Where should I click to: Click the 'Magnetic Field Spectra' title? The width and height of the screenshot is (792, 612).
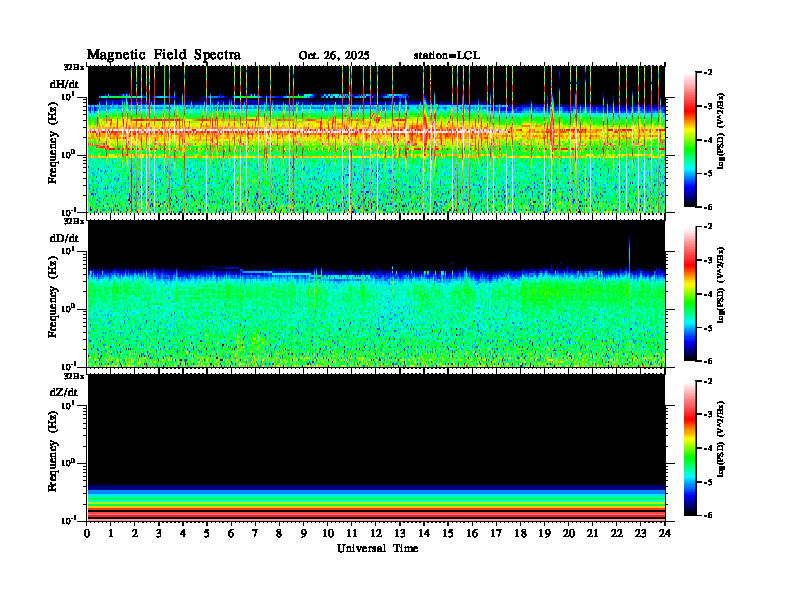[x=164, y=55]
